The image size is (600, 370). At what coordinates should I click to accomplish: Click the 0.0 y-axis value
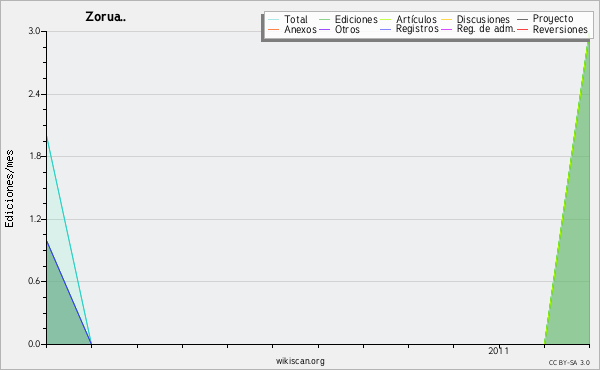pyautogui.click(x=34, y=344)
